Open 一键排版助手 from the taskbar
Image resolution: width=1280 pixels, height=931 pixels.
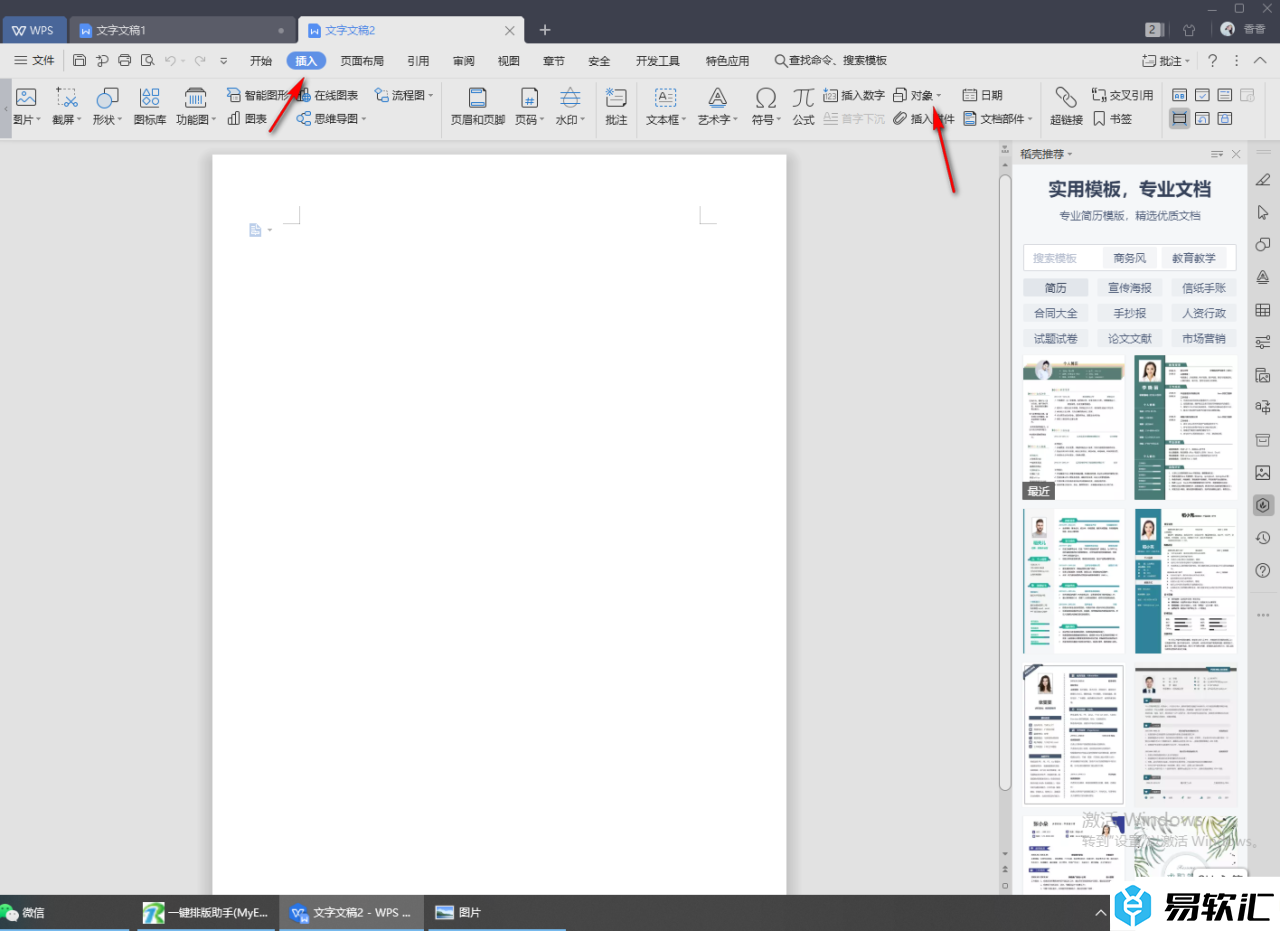pyautogui.click(x=206, y=912)
